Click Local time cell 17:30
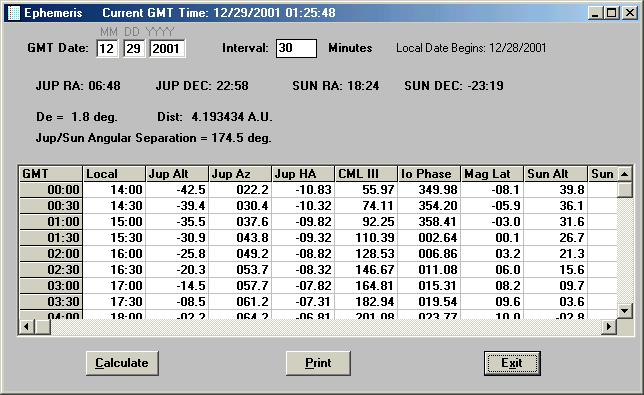This screenshot has width=644, height=395. tap(114, 302)
